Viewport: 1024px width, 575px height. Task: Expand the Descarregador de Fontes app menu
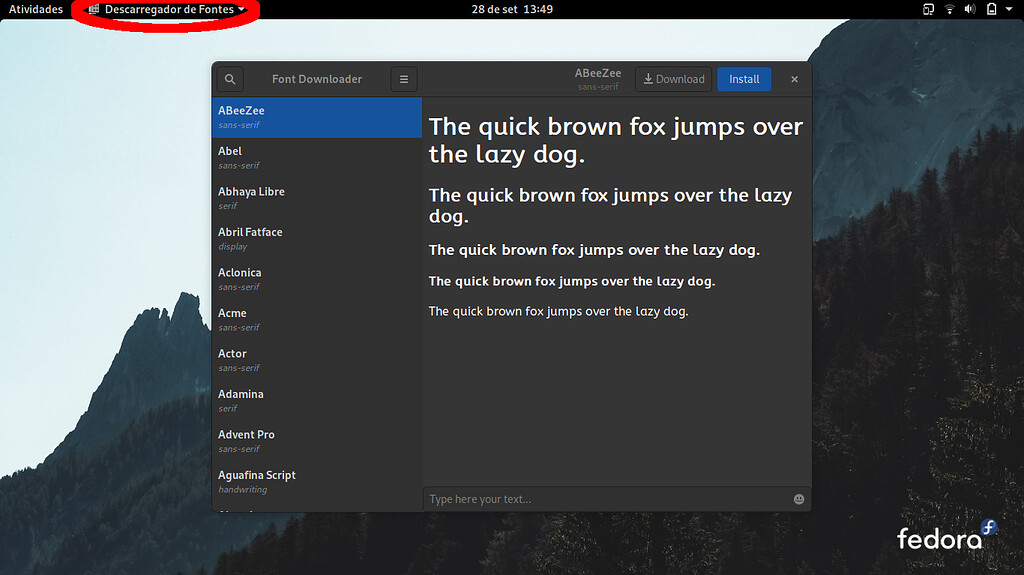coord(168,9)
